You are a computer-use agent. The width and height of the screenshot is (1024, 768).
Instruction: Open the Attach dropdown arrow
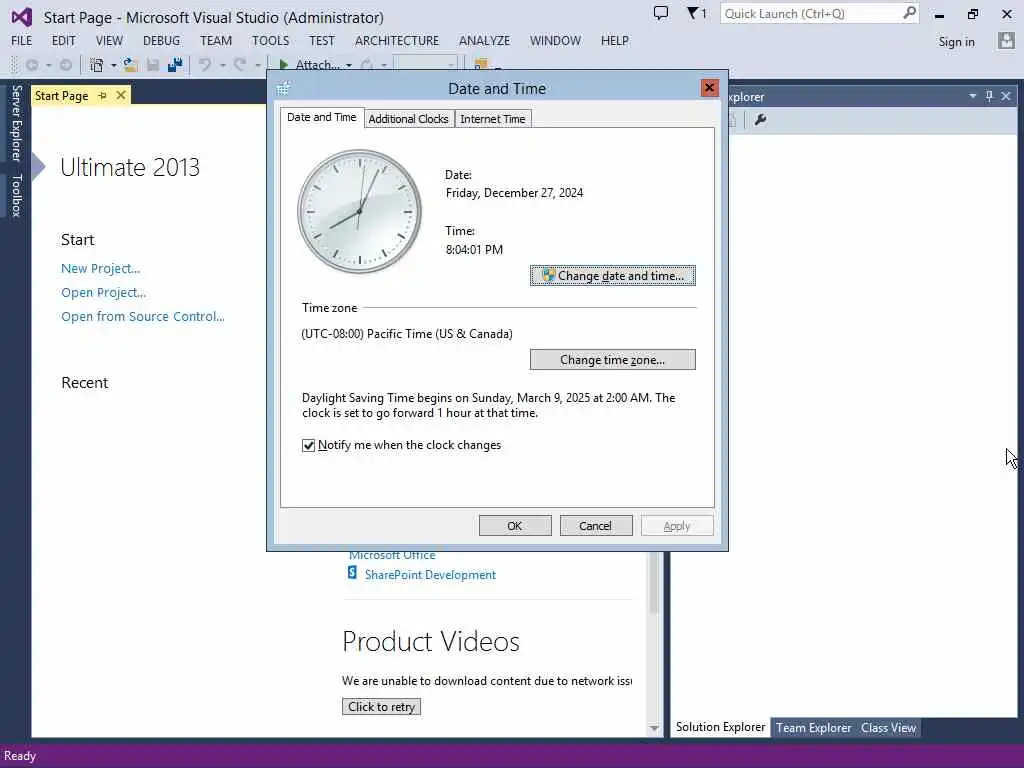click(349, 65)
